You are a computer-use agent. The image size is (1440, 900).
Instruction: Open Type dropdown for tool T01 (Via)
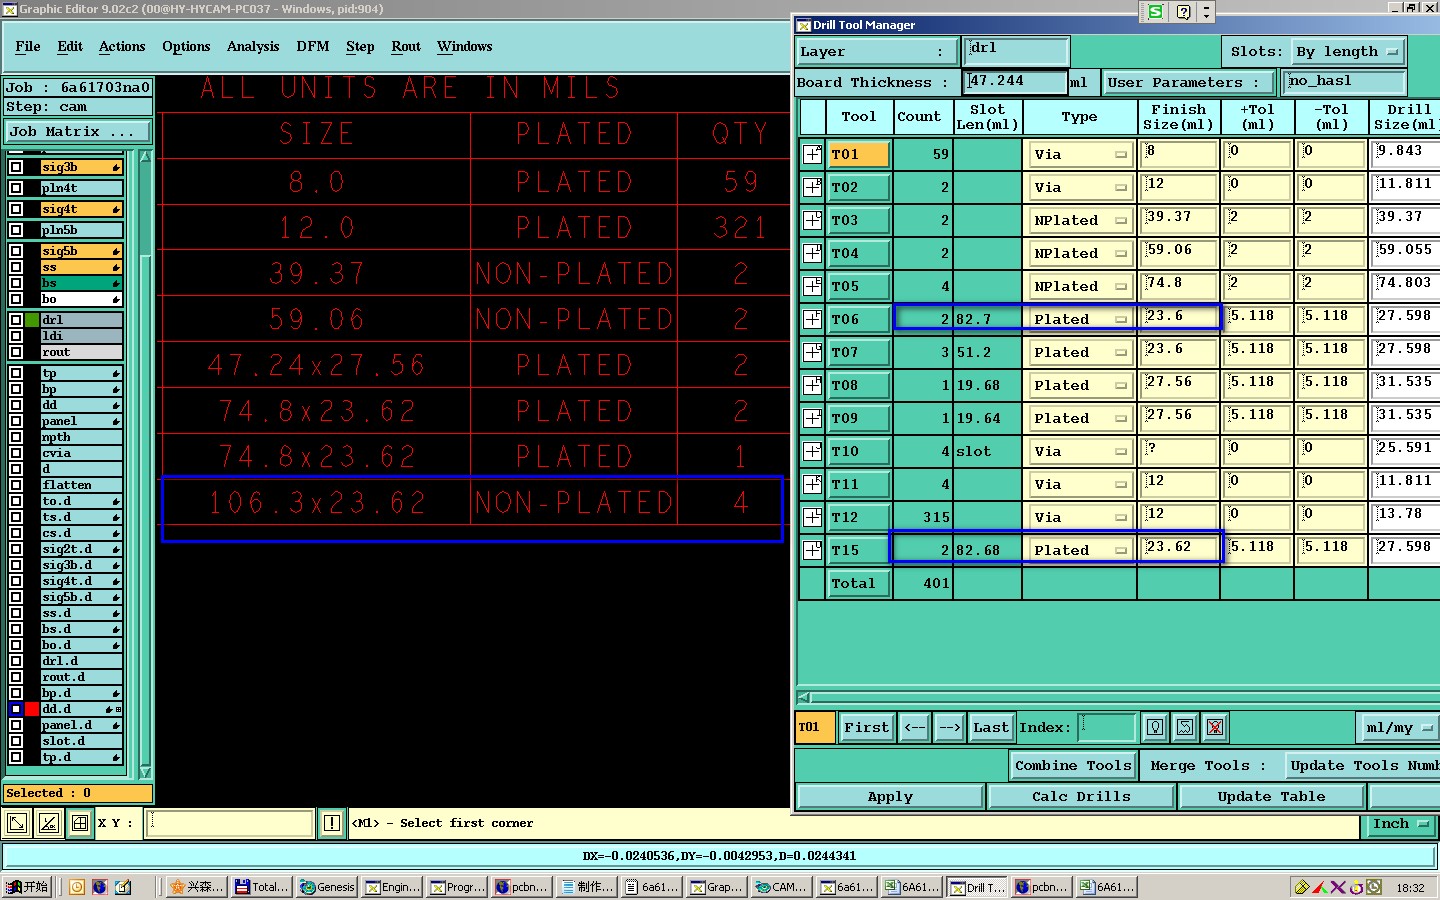1080,154
